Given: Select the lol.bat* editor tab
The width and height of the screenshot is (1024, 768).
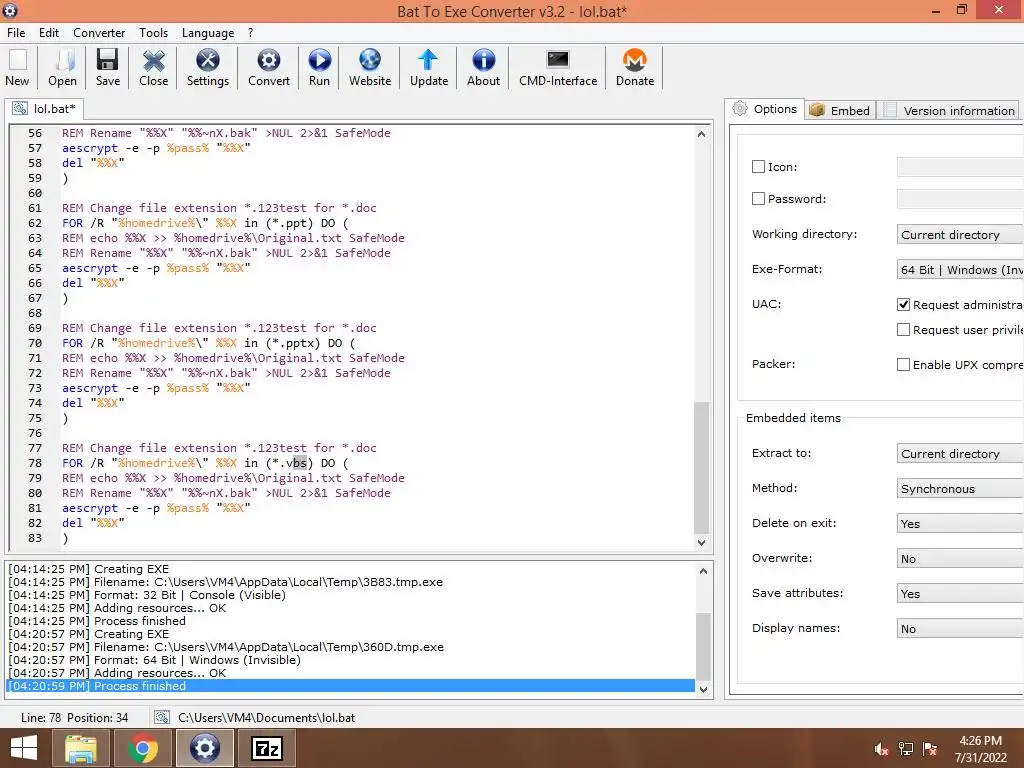Looking at the screenshot, I should (44, 108).
